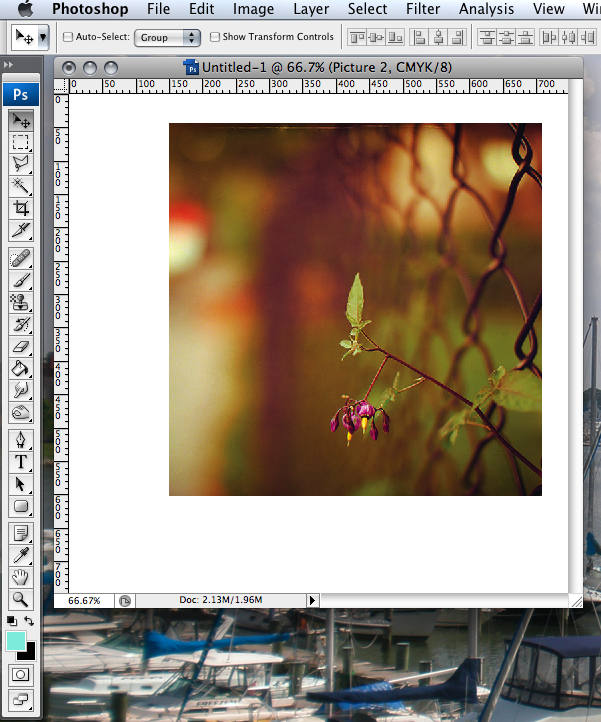Select the Horizontal Type tool
This screenshot has height=722, width=601.
click(x=21, y=462)
